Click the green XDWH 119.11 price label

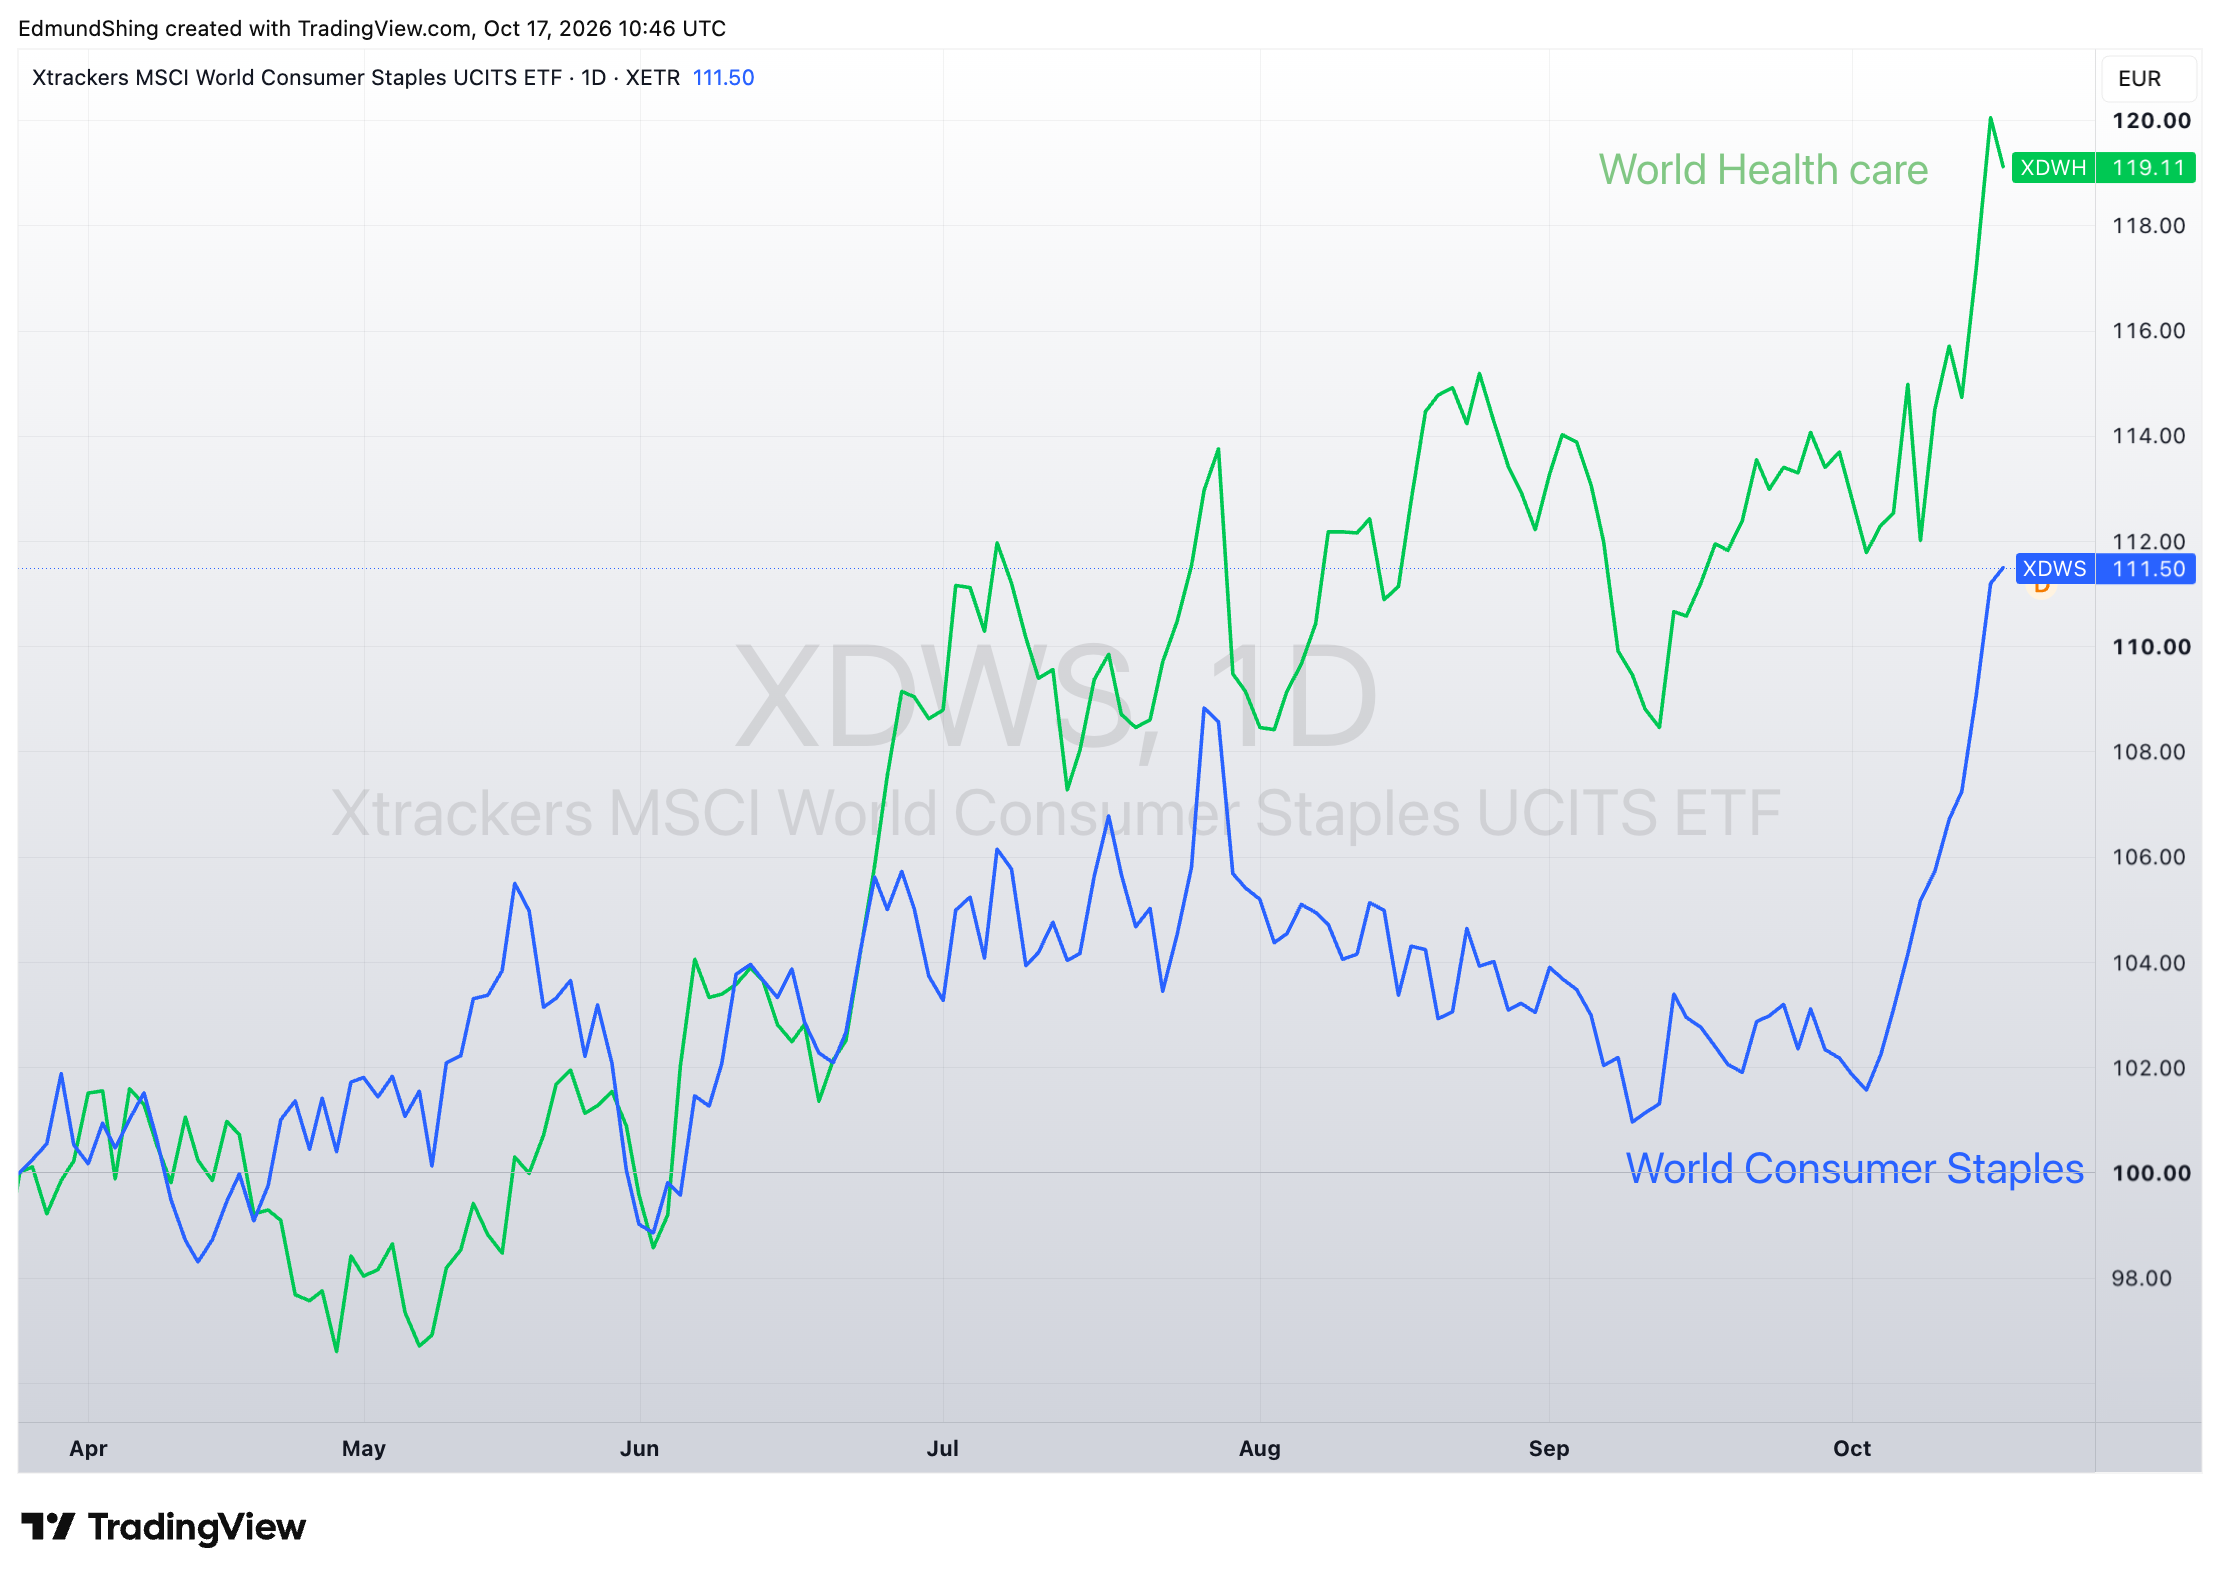(2103, 167)
